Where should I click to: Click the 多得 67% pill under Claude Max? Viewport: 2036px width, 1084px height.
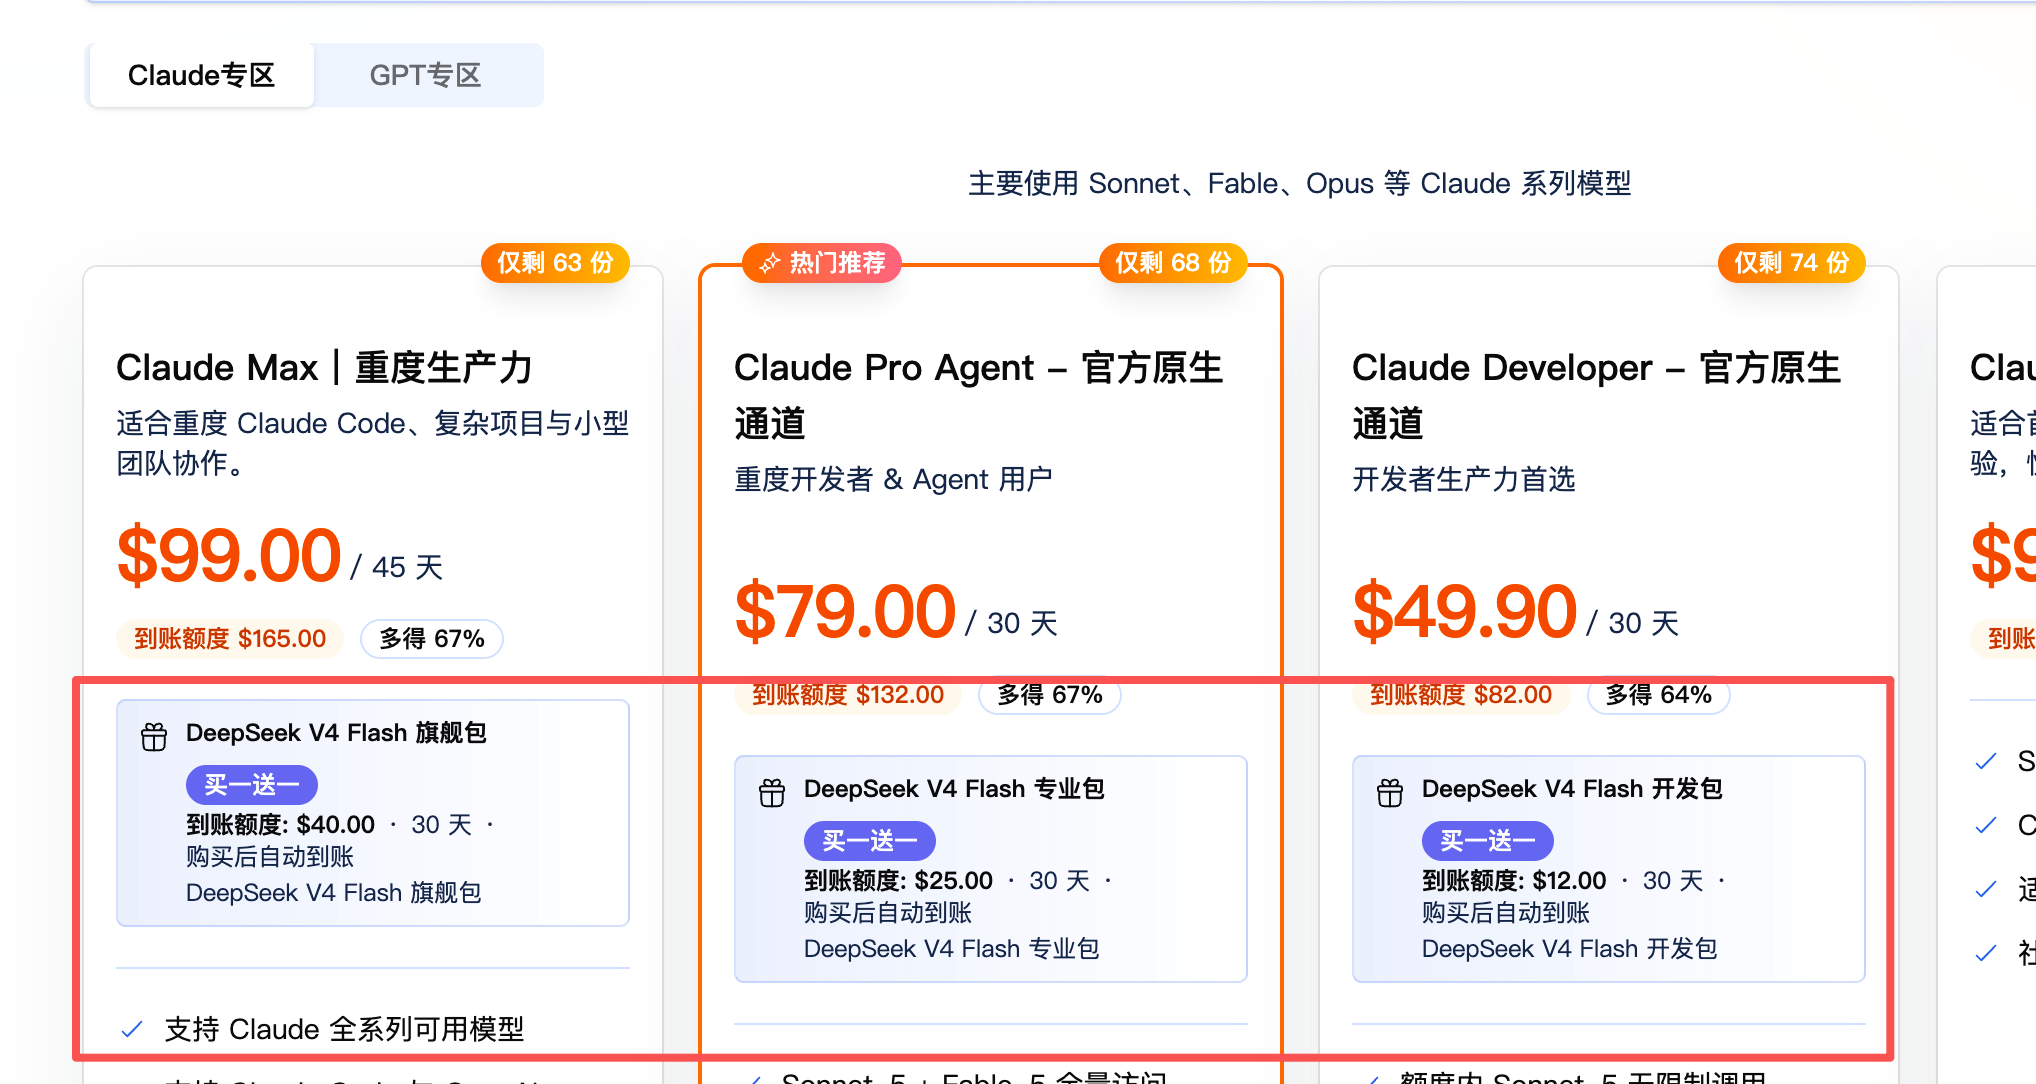(432, 639)
